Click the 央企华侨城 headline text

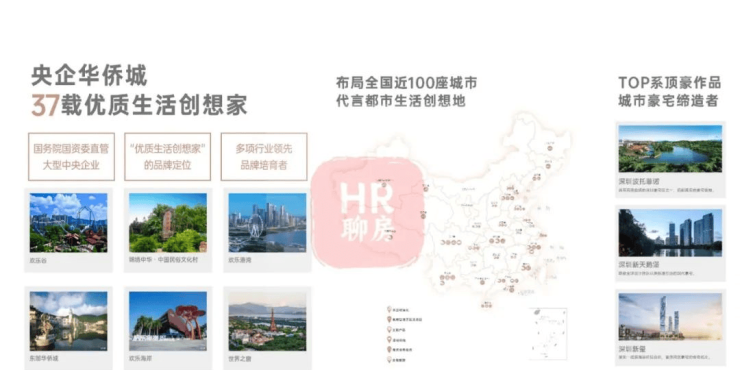[90, 76]
